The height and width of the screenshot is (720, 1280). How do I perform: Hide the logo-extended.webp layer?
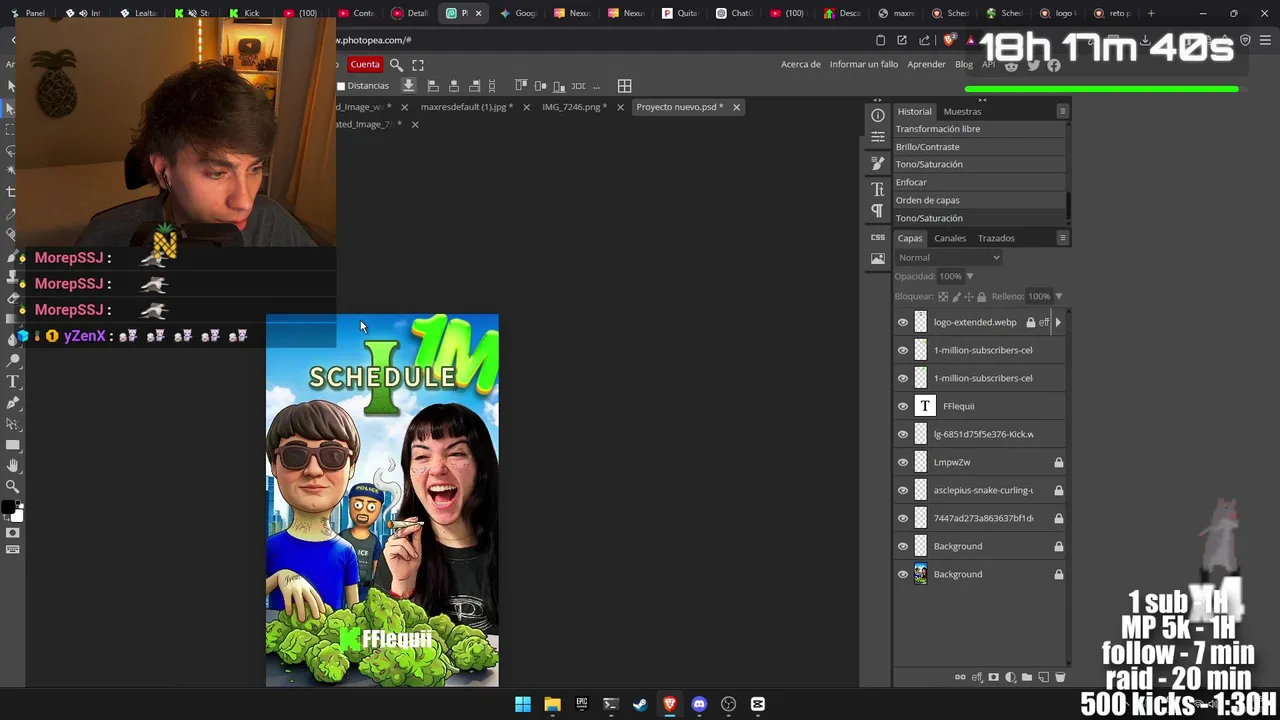point(903,322)
